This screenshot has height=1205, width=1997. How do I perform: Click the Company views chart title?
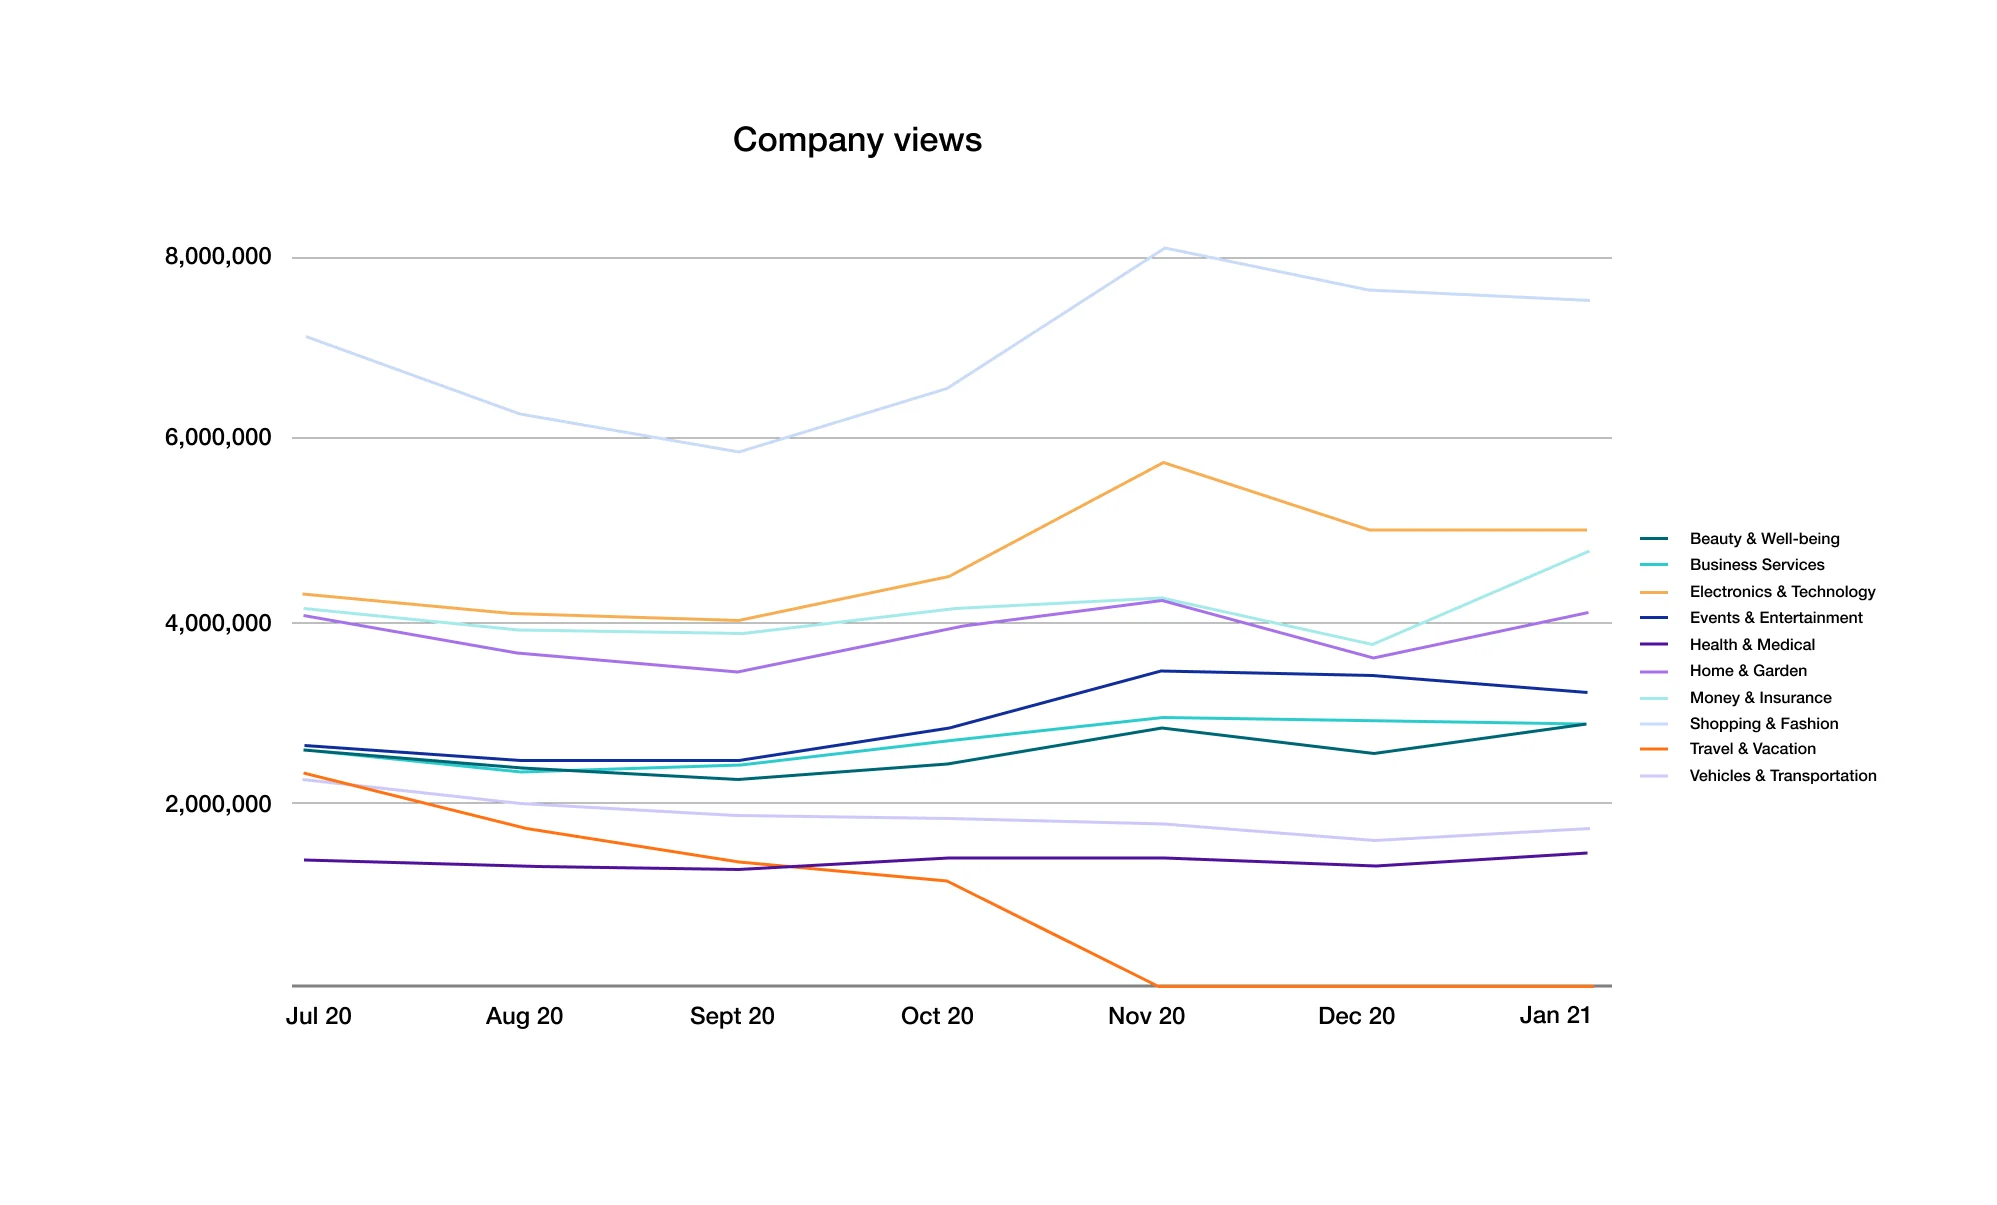point(857,140)
